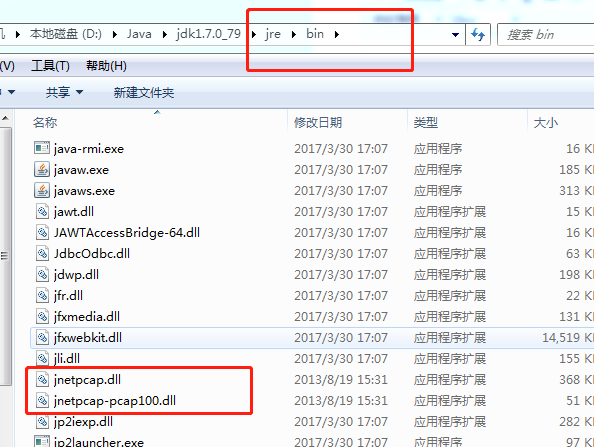Click the javaws.exe application icon

pyautogui.click(x=42, y=191)
